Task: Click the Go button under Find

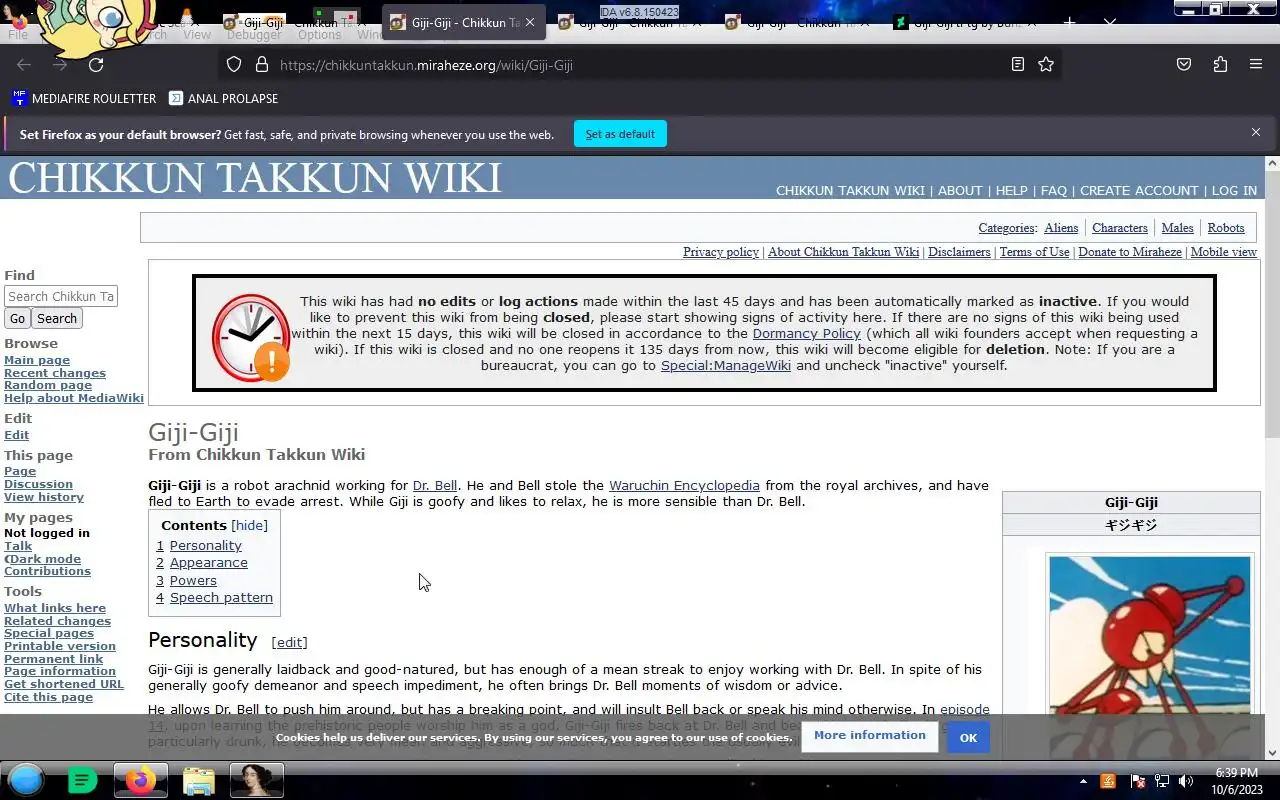Action: pos(17,318)
